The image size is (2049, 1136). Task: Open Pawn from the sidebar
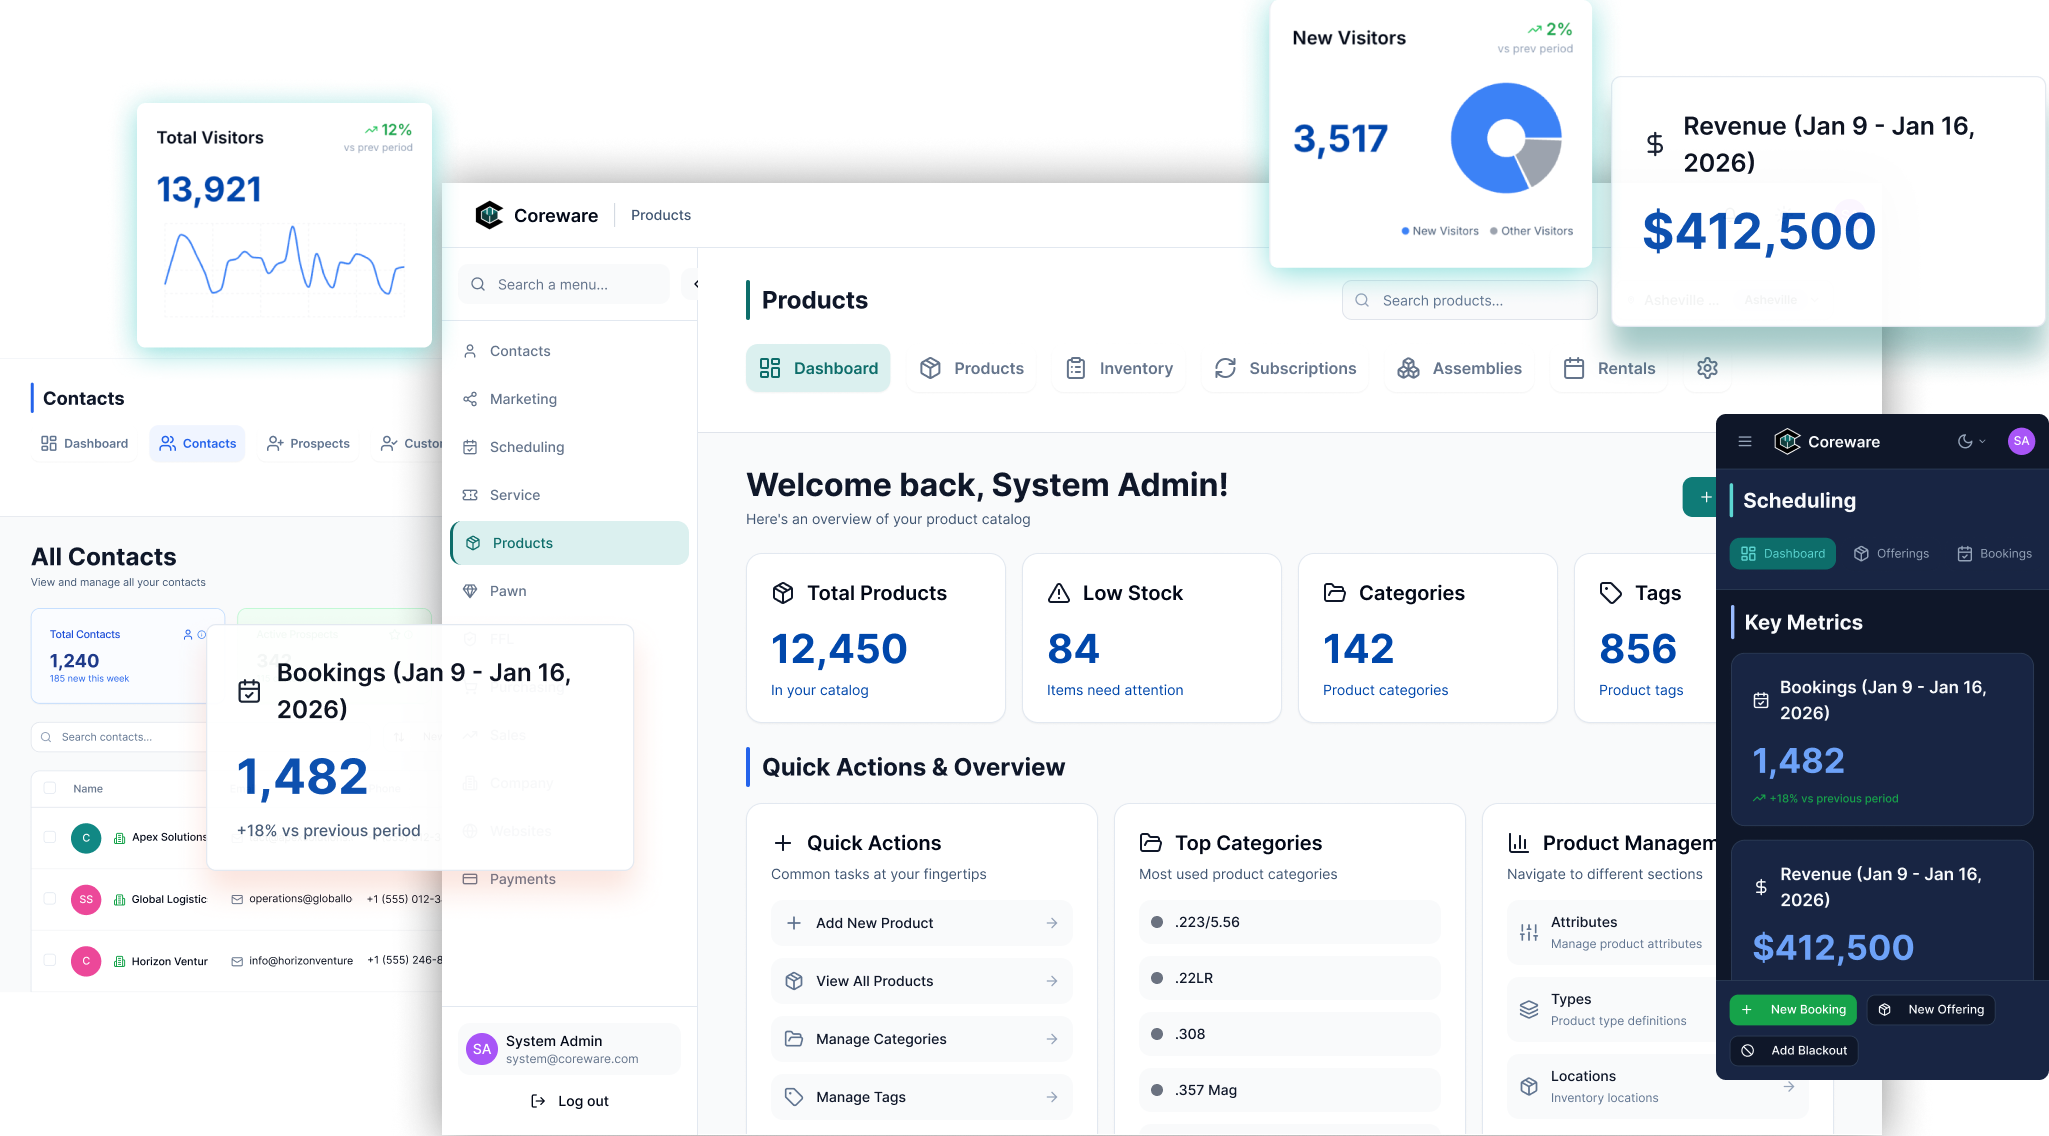pyautogui.click(x=508, y=591)
